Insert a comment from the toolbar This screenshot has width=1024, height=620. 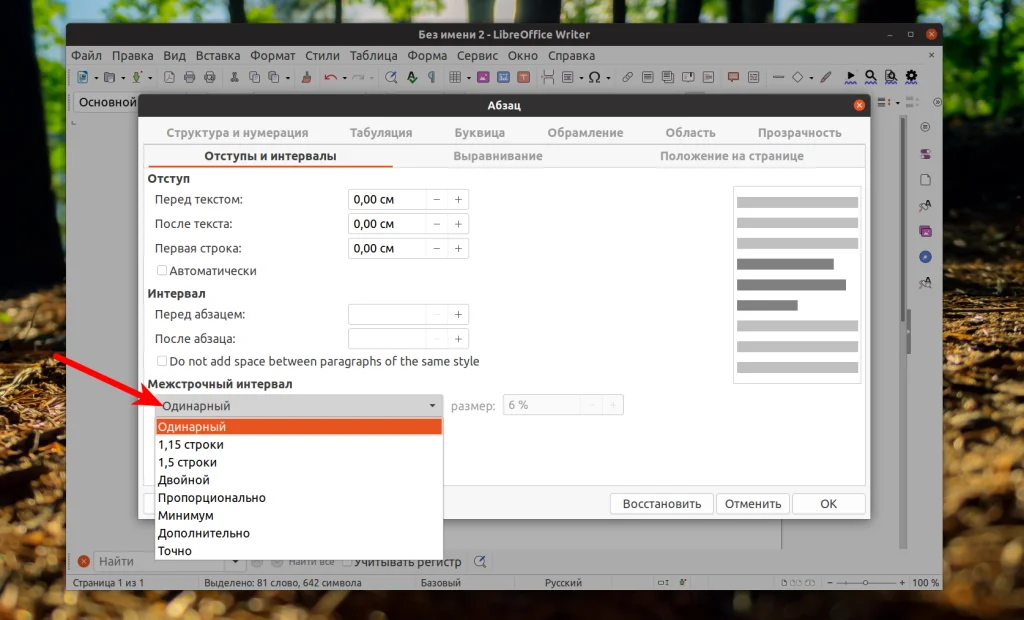(x=733, y=76)
